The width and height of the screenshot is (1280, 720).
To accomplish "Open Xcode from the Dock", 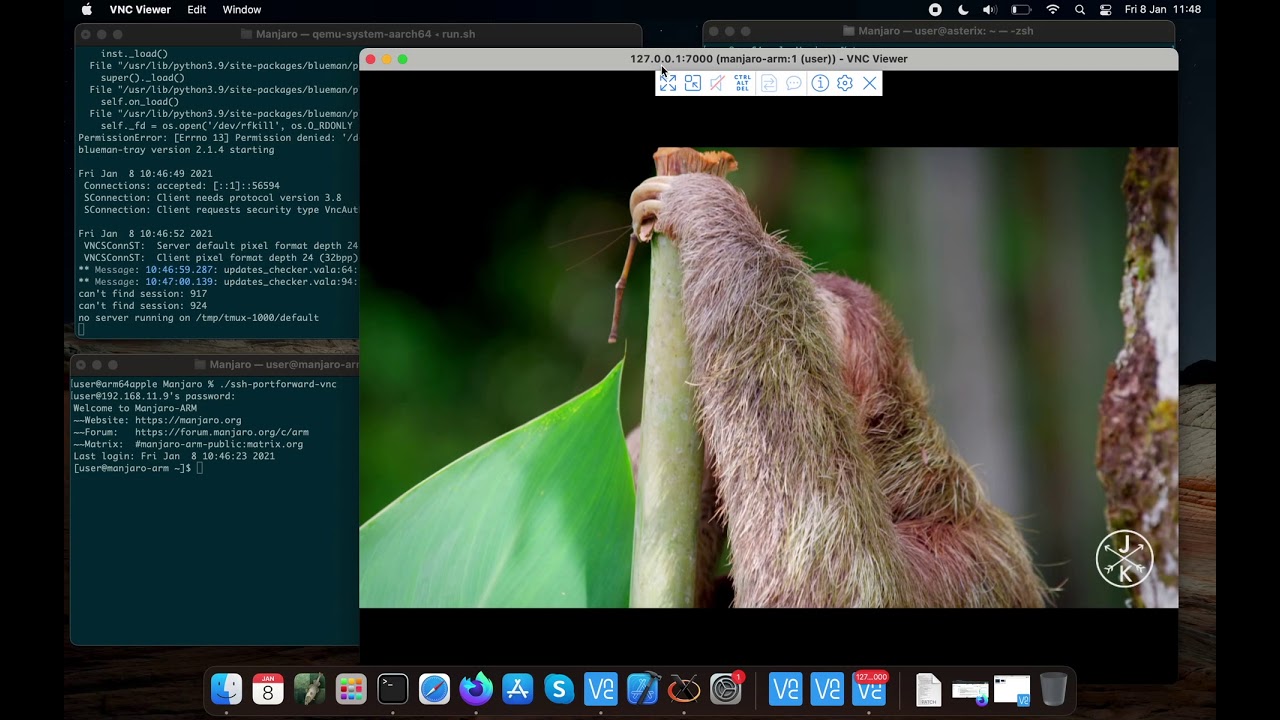I will tap(642, 689).
